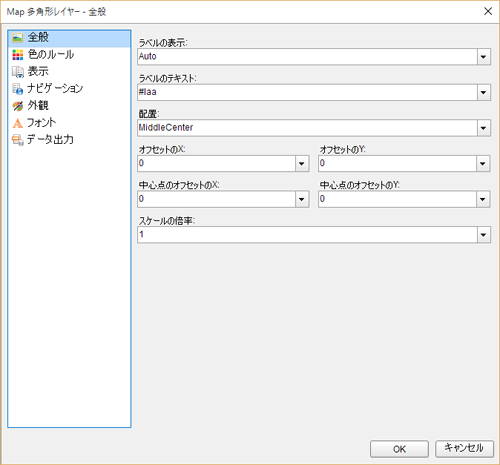Image resolution: width=500 pixels, height=465 pixels.
Task: Expand the ラベルのテキスト dropdown arrow
Action: pyautogui.click(x=483, y=92)
